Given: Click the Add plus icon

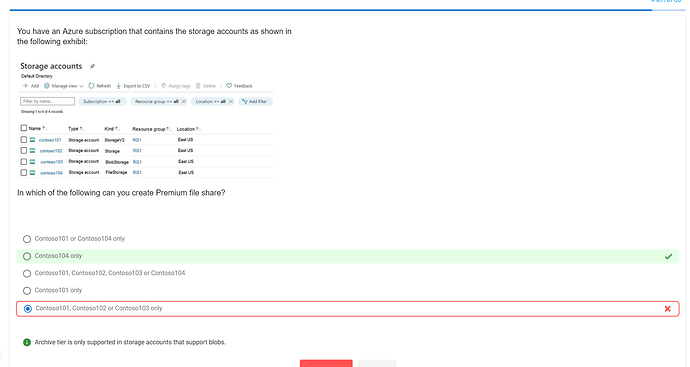Looking at the screenshot, I should pos(26,86).
